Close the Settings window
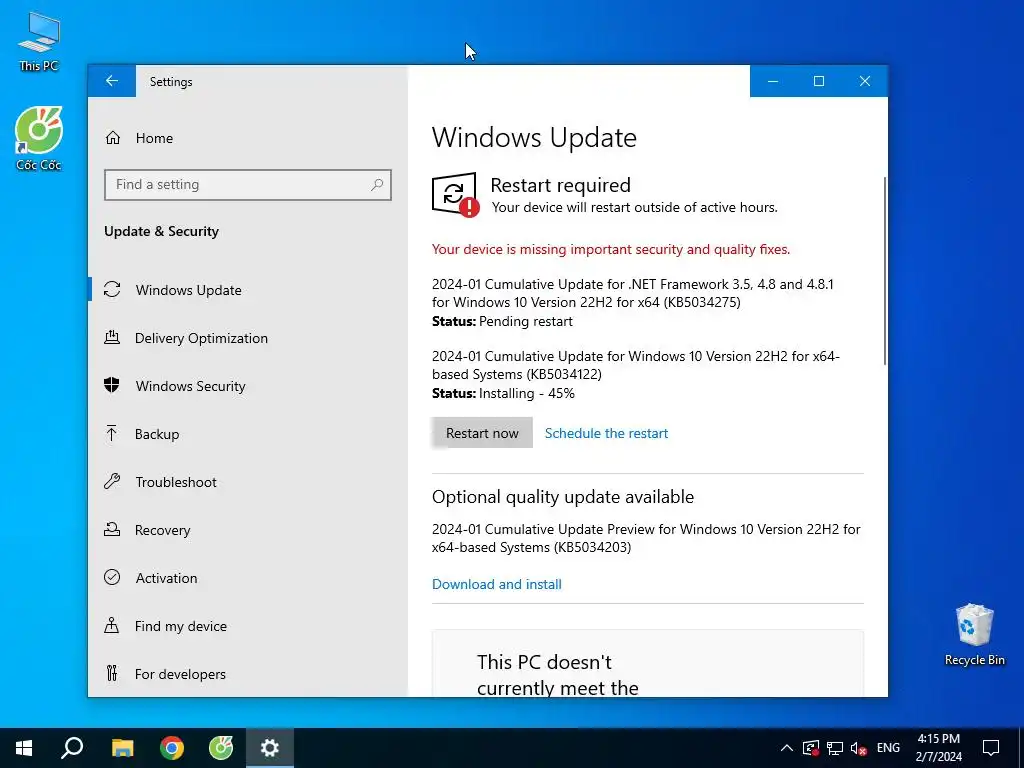The height and width of the screenshot is (768, 1024). 865,81
